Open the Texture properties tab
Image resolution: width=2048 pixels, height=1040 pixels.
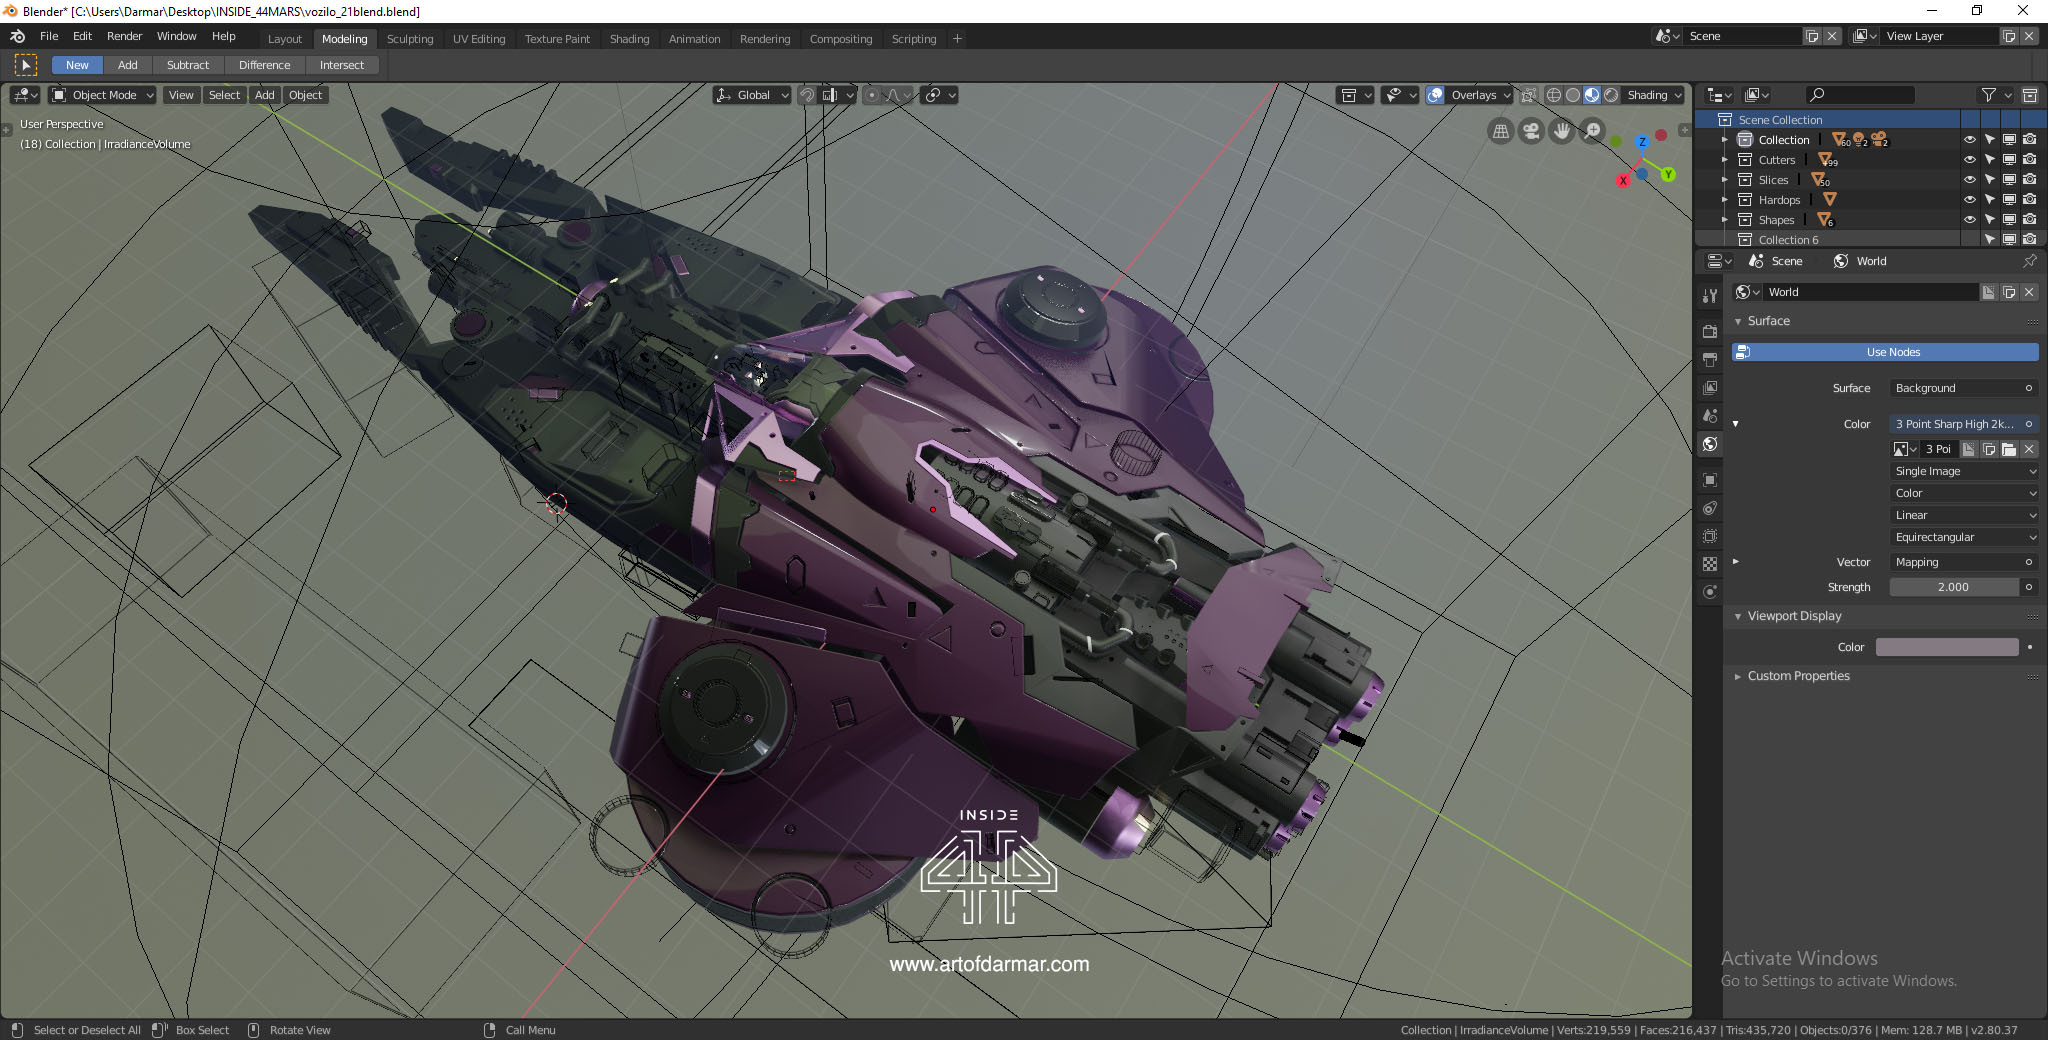[x=1710, y=563]
